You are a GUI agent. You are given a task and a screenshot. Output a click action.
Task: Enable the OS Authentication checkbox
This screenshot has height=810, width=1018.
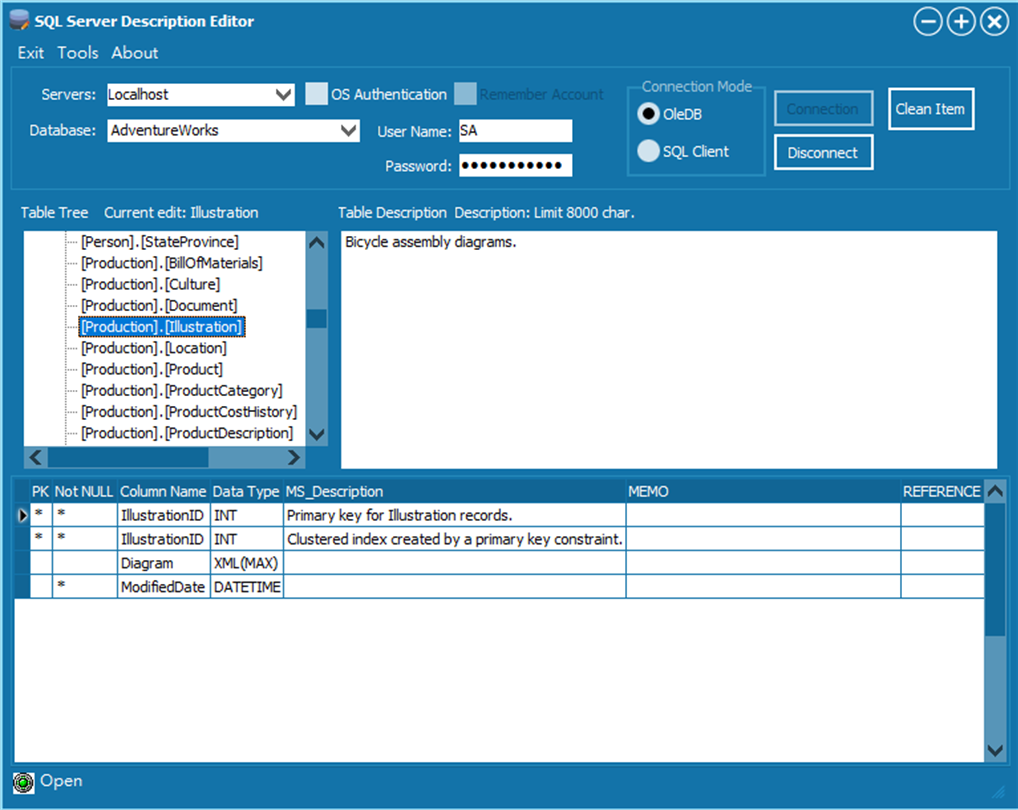click(316, 93)
